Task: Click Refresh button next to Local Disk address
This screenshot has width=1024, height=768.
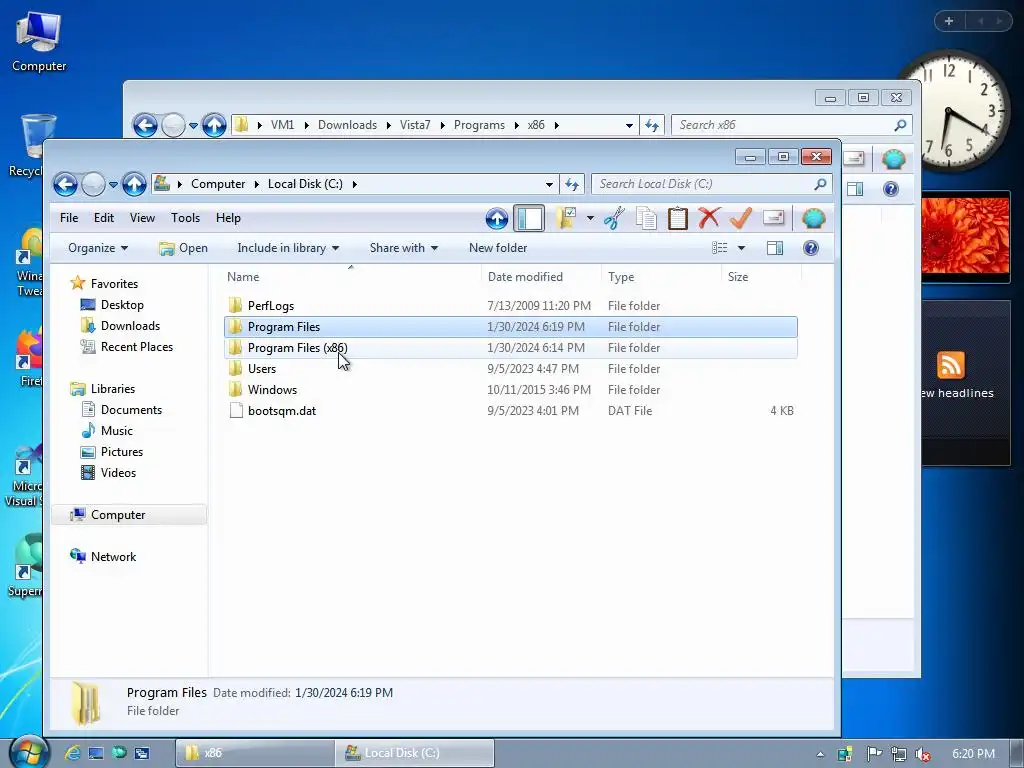Action: pos(572,185)
